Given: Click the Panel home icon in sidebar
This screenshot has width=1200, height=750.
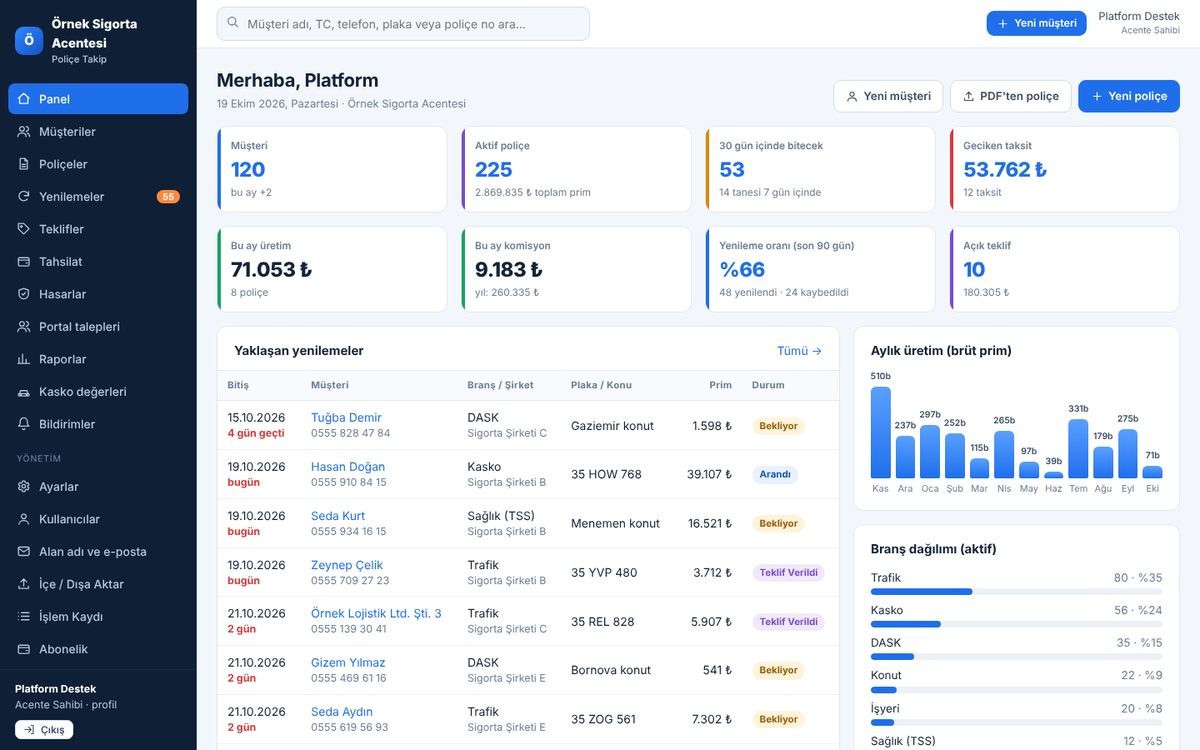Looking at the screenshot, I should pos(24,99).
